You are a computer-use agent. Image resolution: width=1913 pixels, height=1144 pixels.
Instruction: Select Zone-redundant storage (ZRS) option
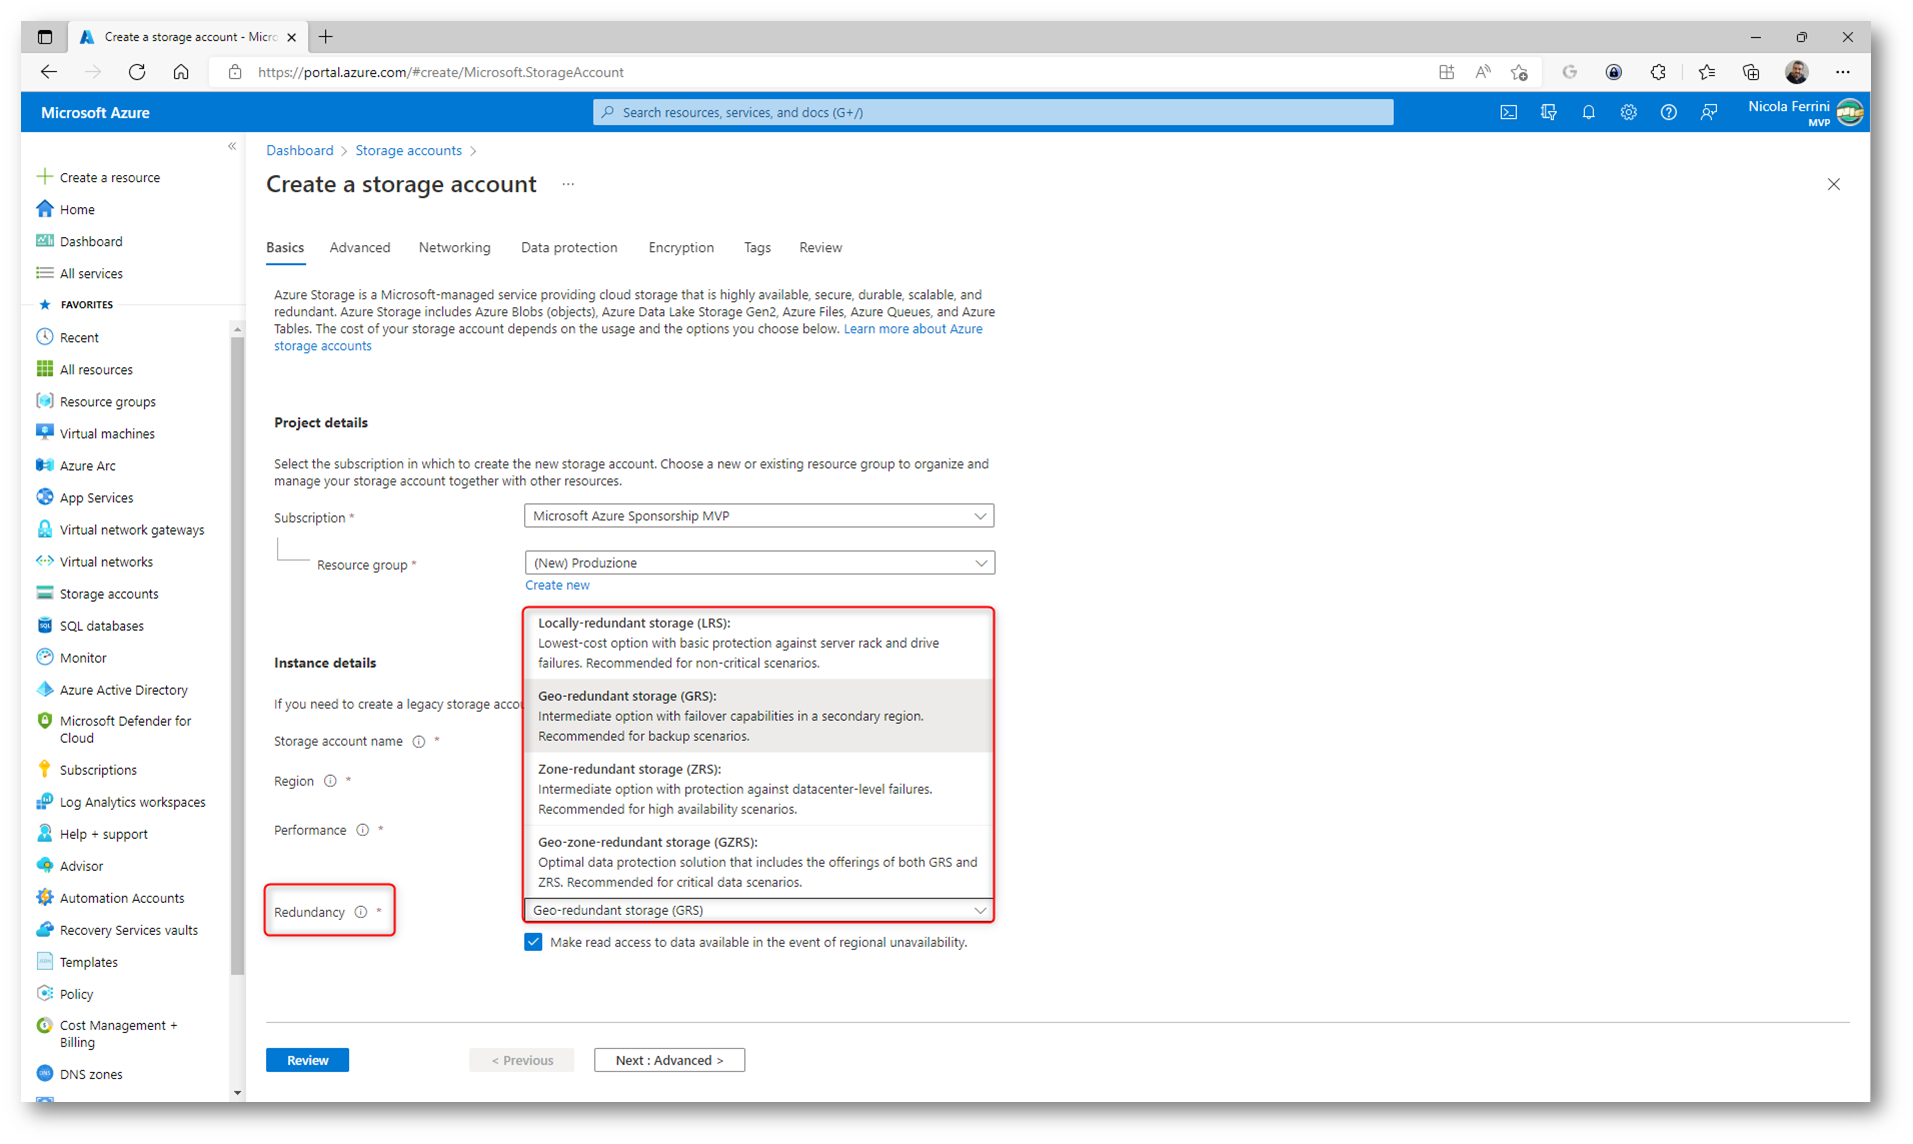[x=759, y=789]
